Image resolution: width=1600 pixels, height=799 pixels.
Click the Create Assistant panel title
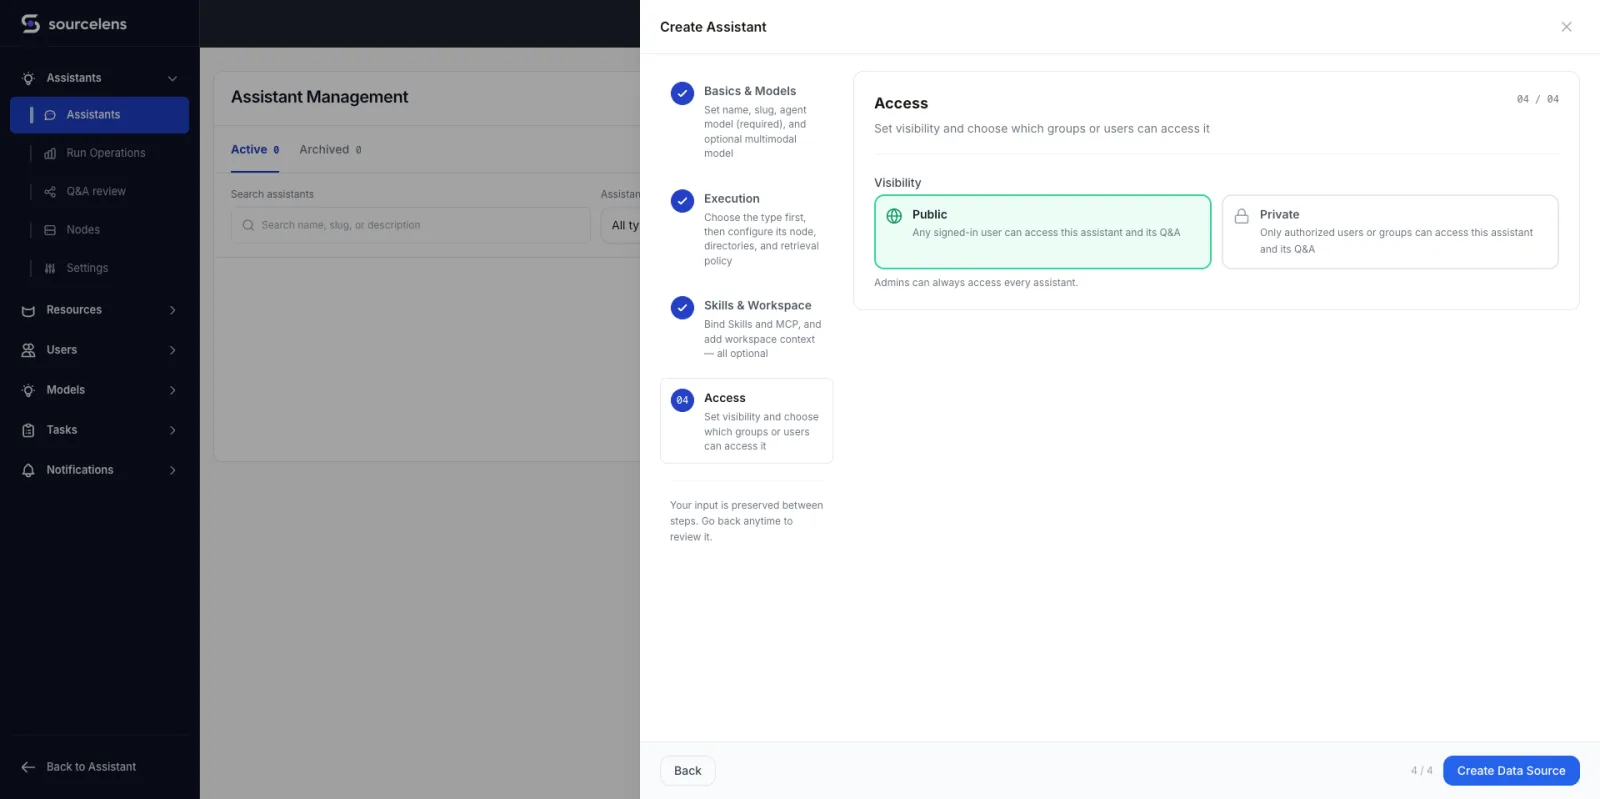pos(713,27)
